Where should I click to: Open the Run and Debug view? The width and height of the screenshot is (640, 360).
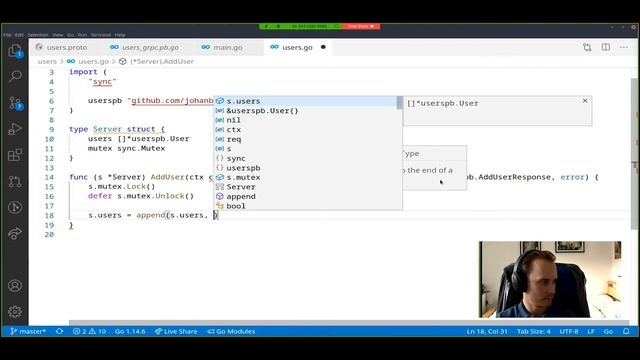pyautogui.click(x=15, y=129)
